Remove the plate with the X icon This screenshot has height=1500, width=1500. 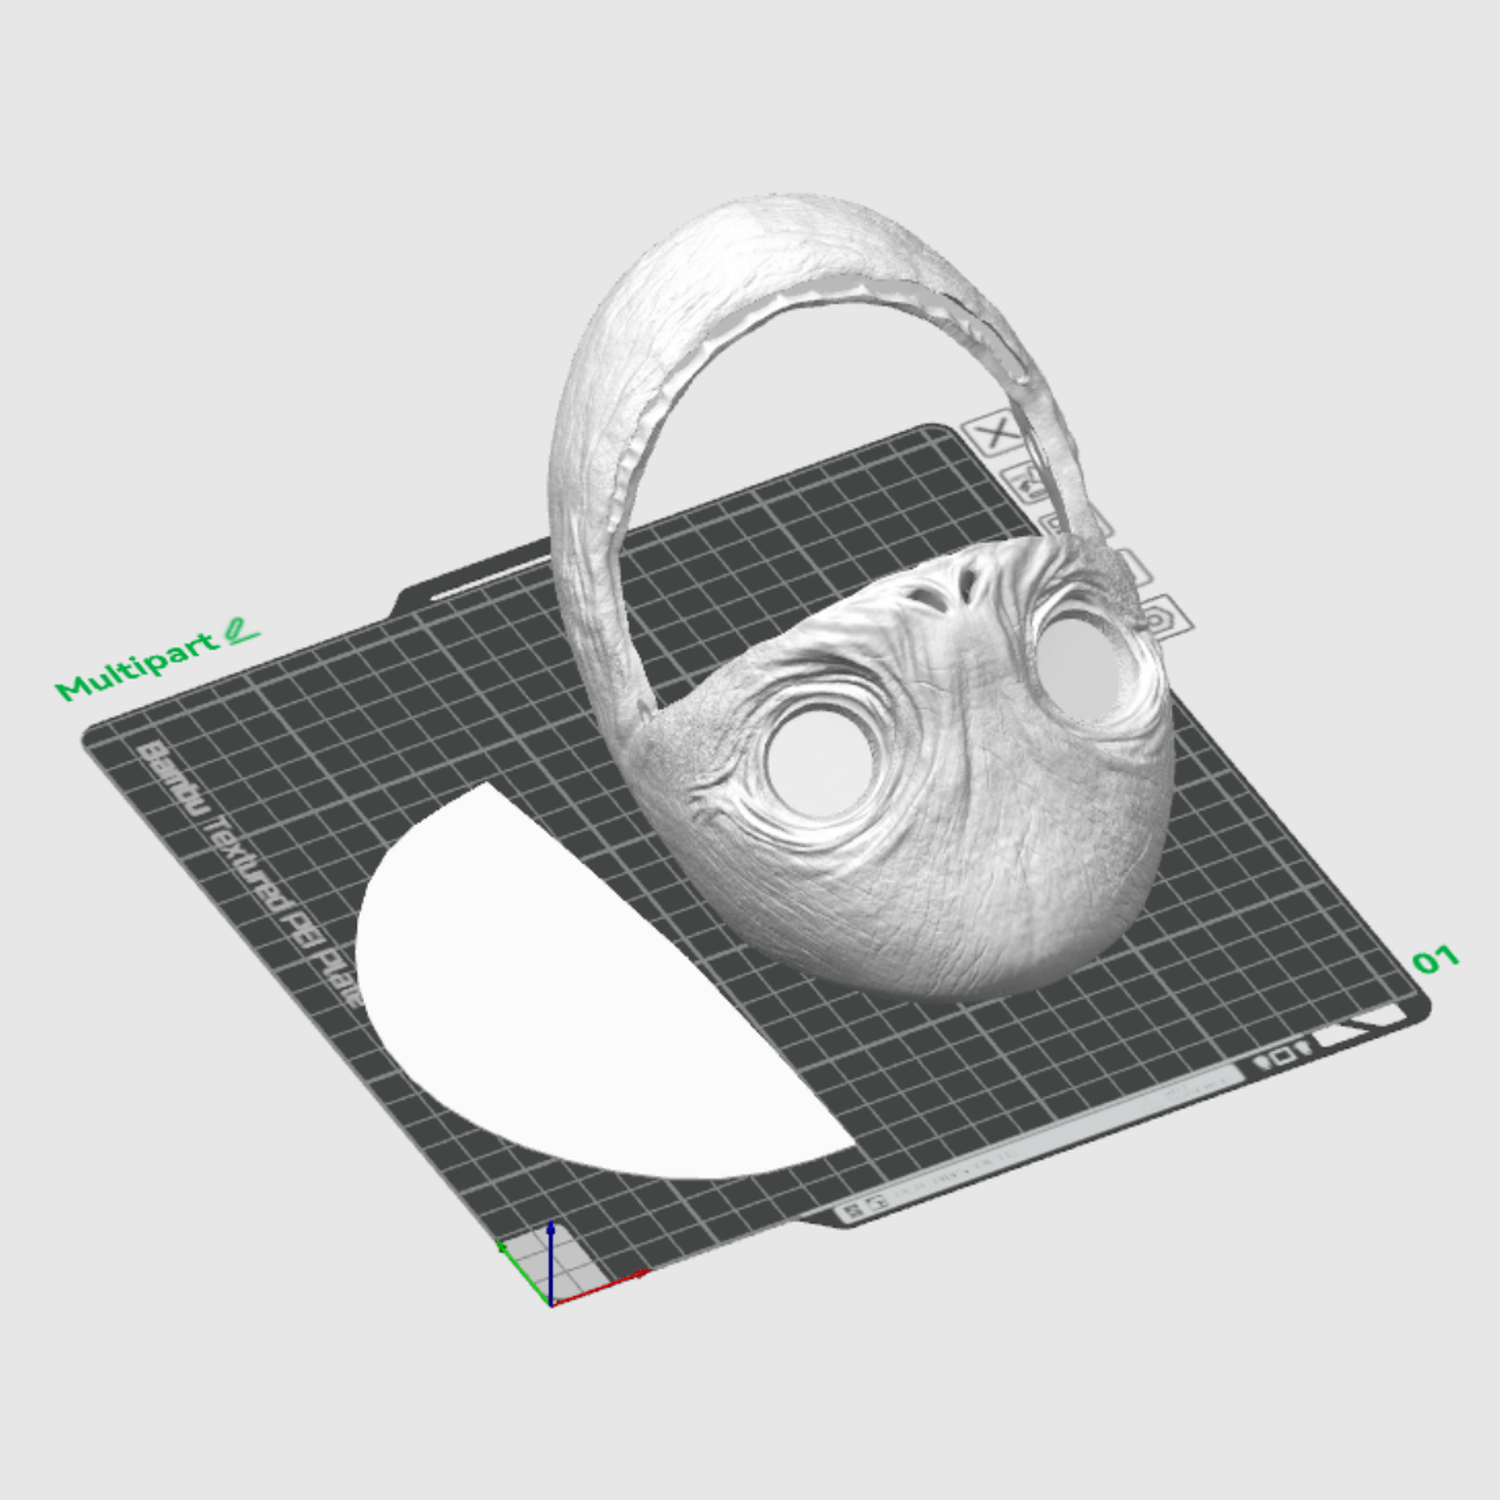(x=995, y=434)
